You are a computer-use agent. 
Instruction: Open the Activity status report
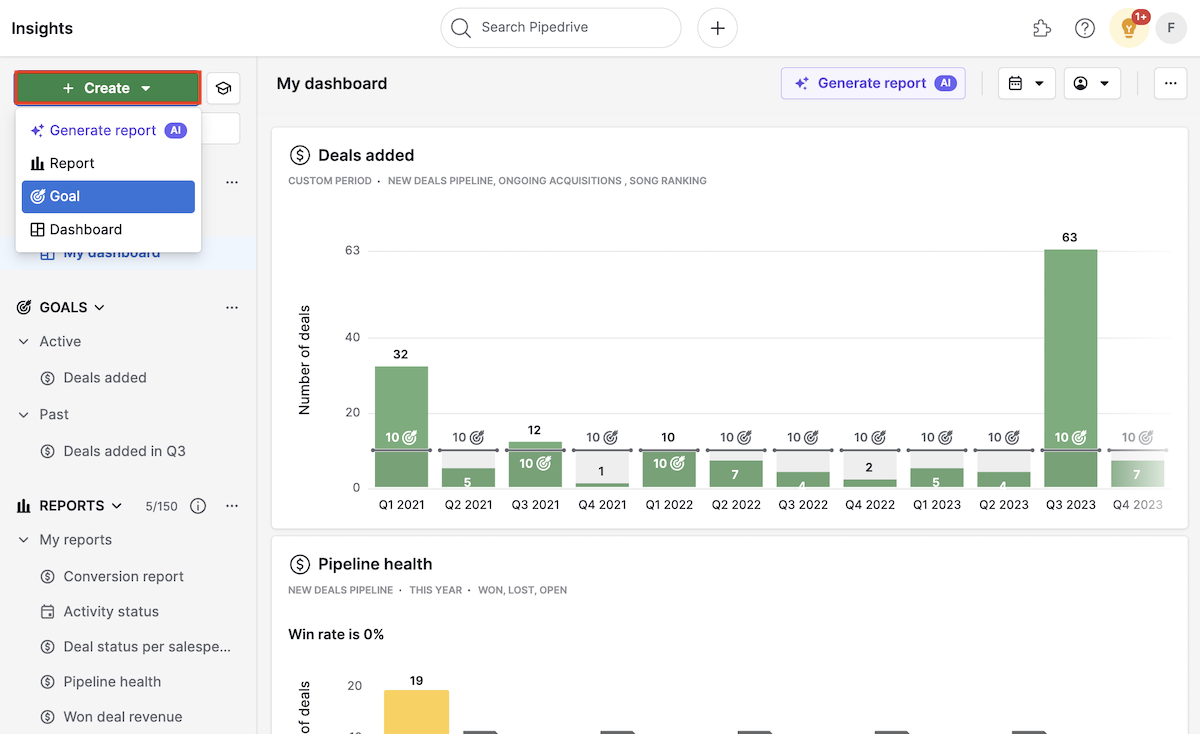point(111,611)
